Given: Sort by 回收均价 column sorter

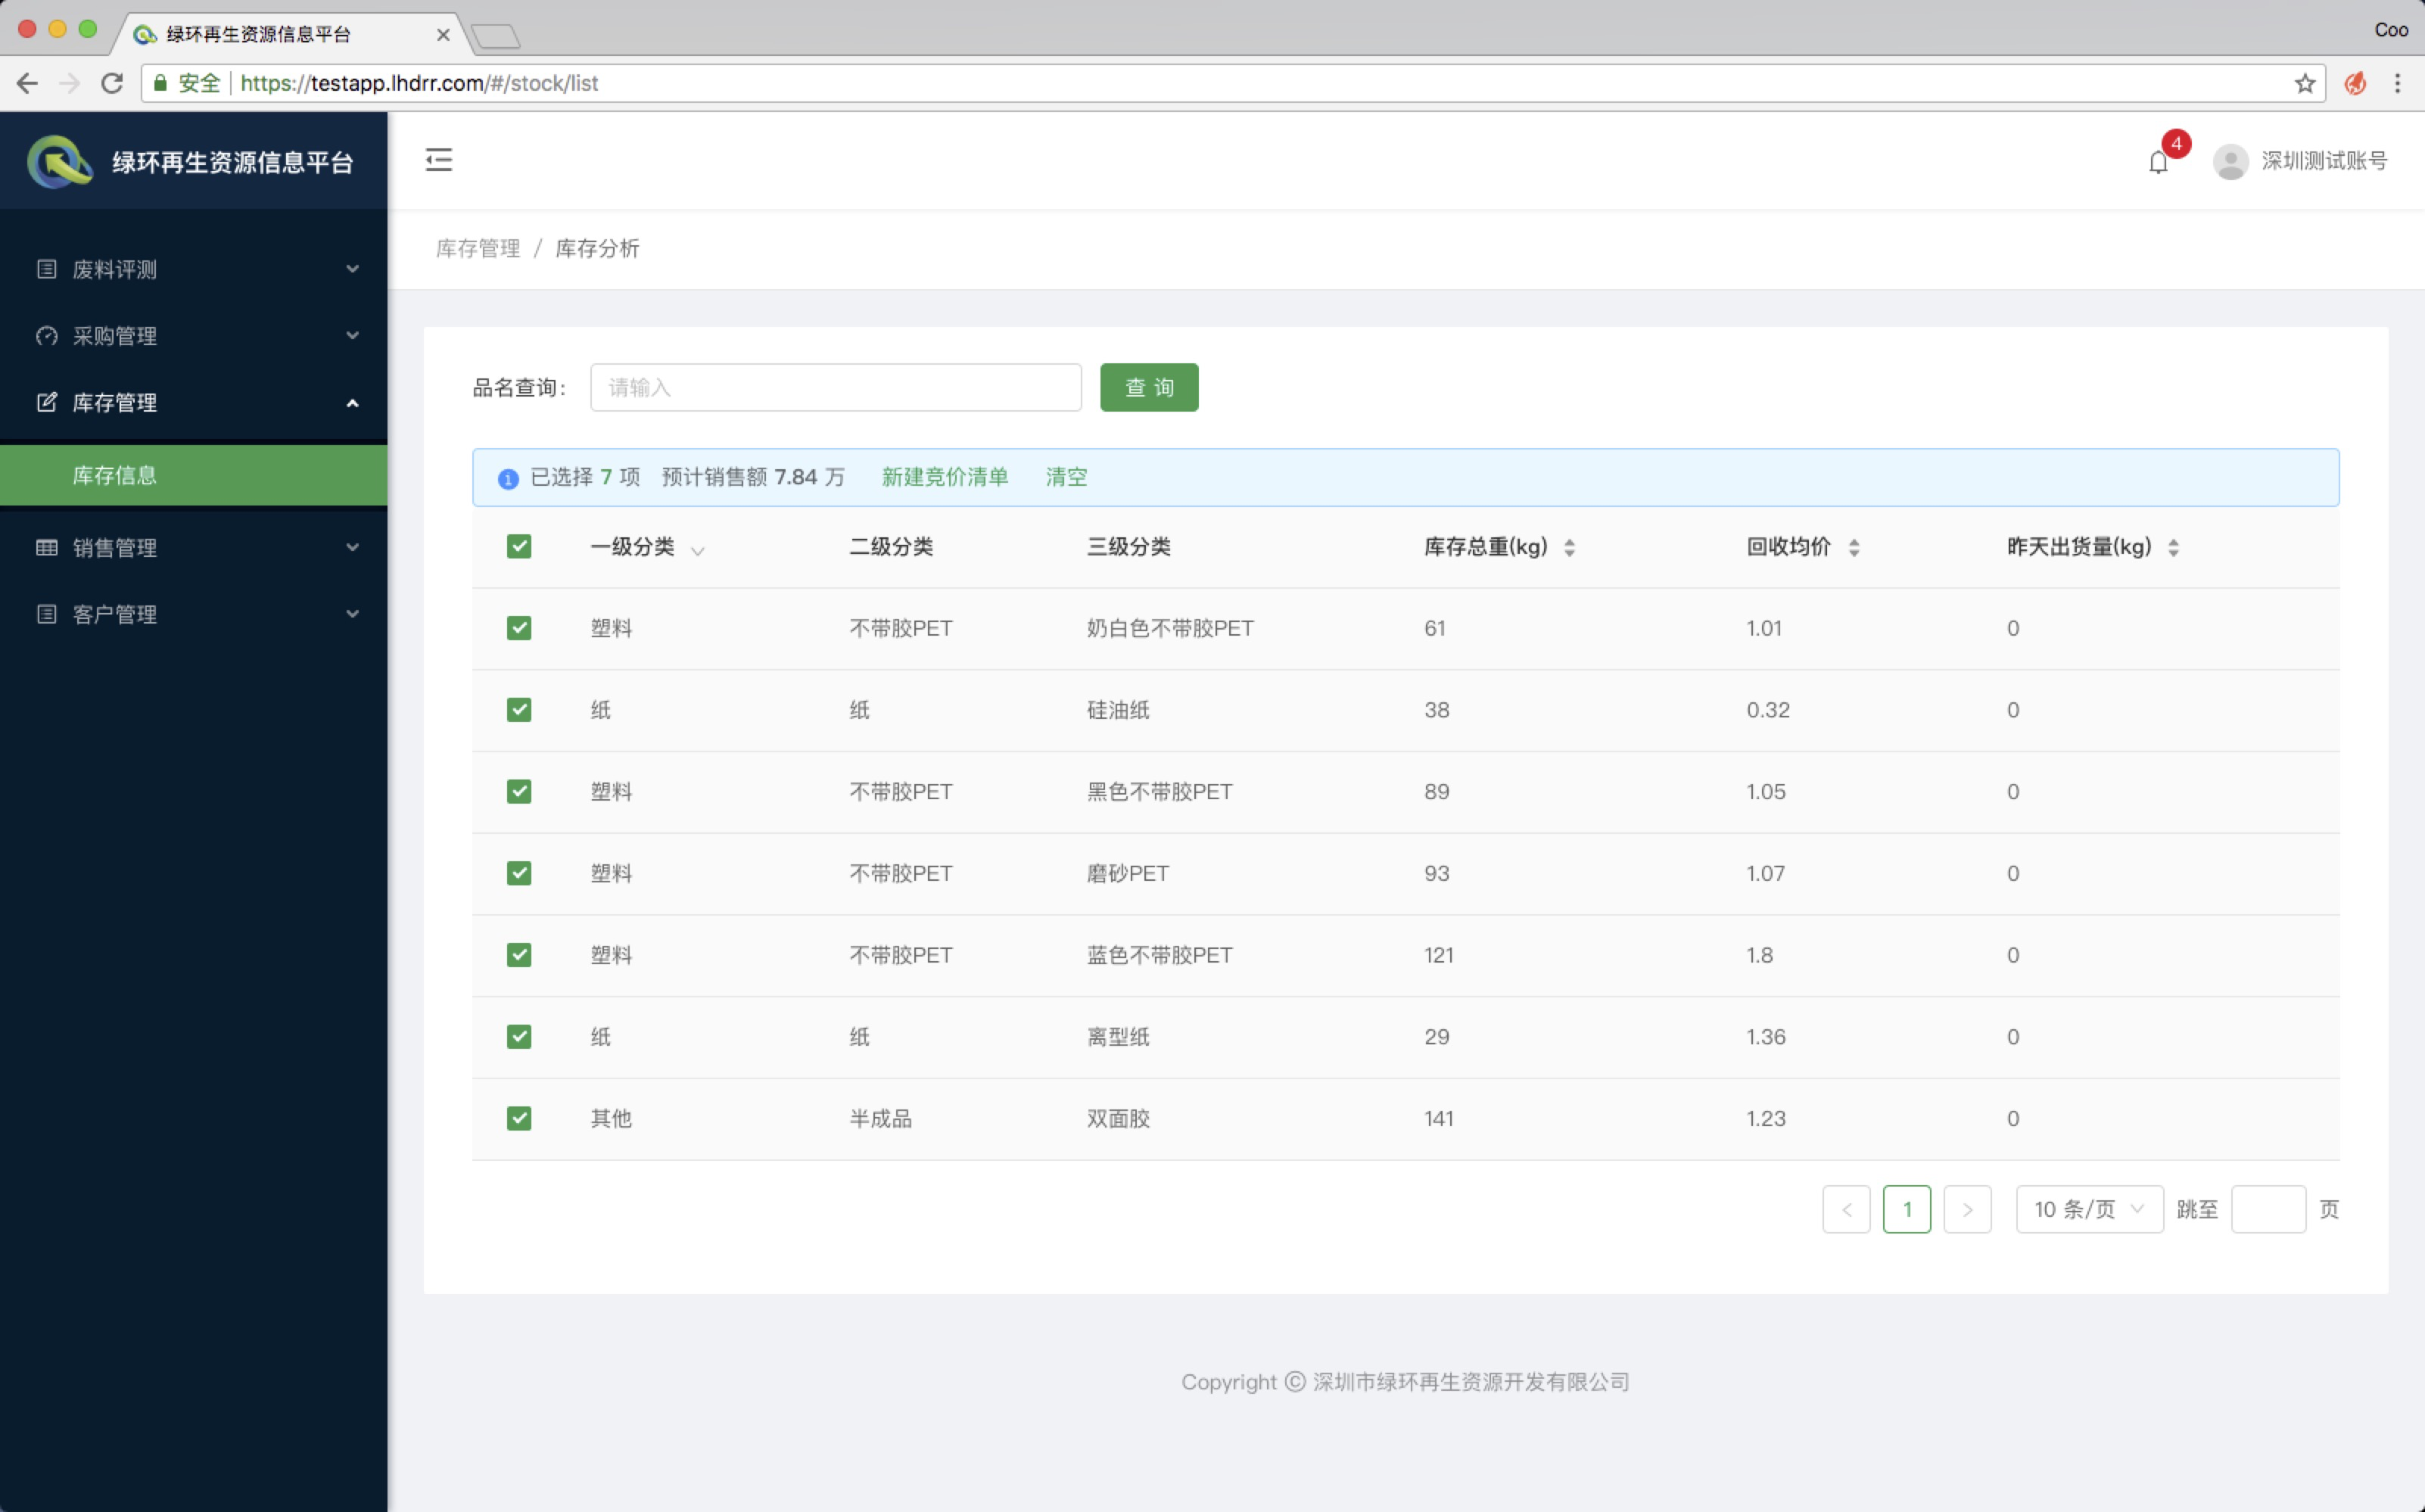Looking at the screenshot, I should [1853, 548].
